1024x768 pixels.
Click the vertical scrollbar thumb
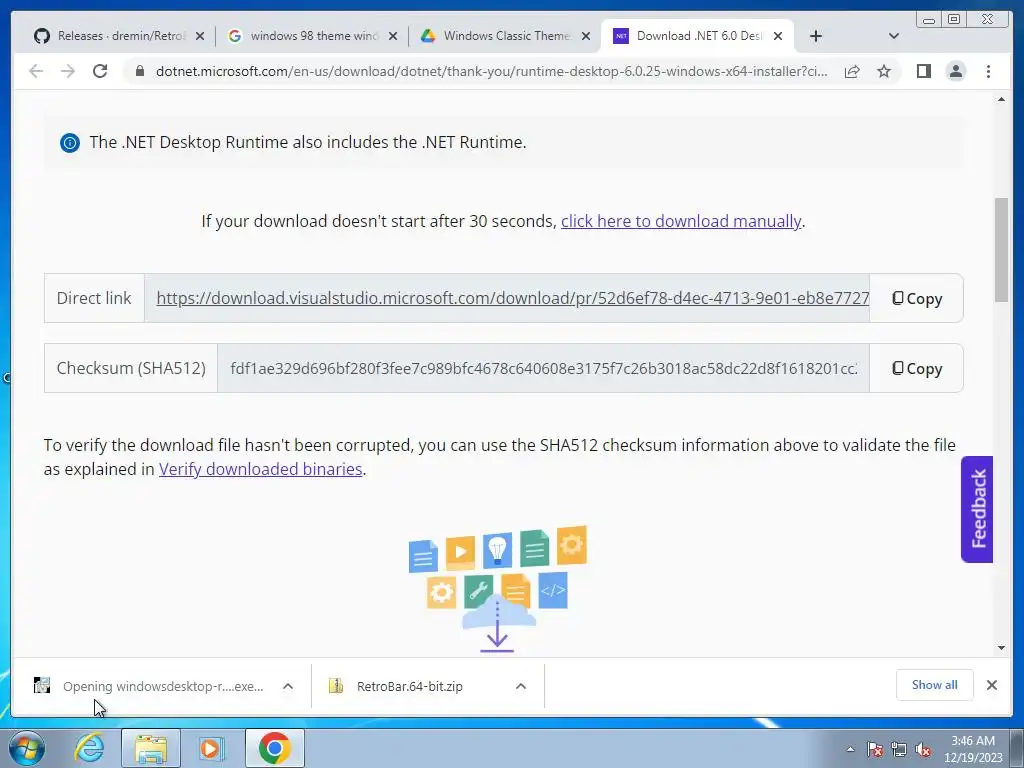click(x=1001, y=249)
